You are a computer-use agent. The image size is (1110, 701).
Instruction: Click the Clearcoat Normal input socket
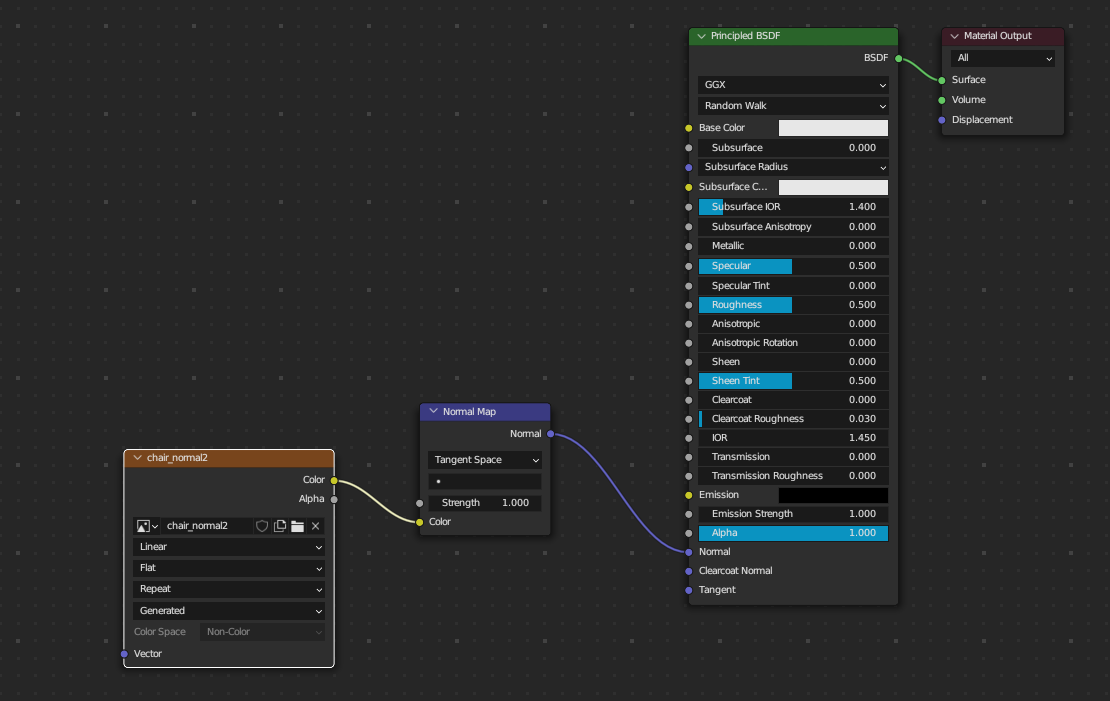(x=689, y=571)
